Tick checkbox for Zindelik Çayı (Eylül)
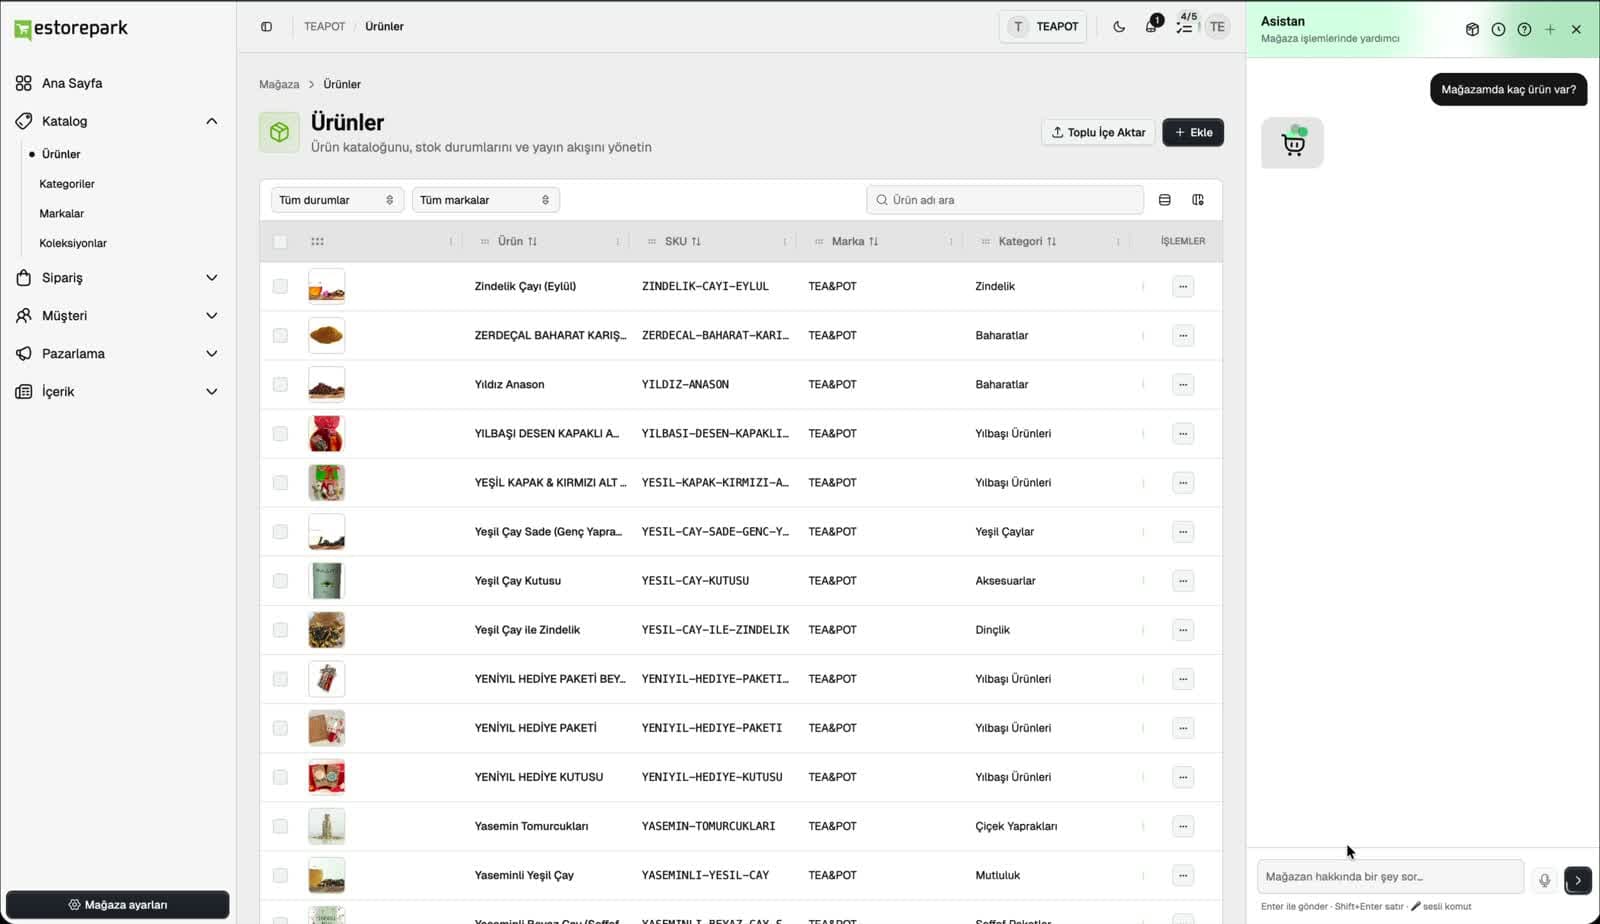Screen dimensions: 1600x924 click(280, 286)
